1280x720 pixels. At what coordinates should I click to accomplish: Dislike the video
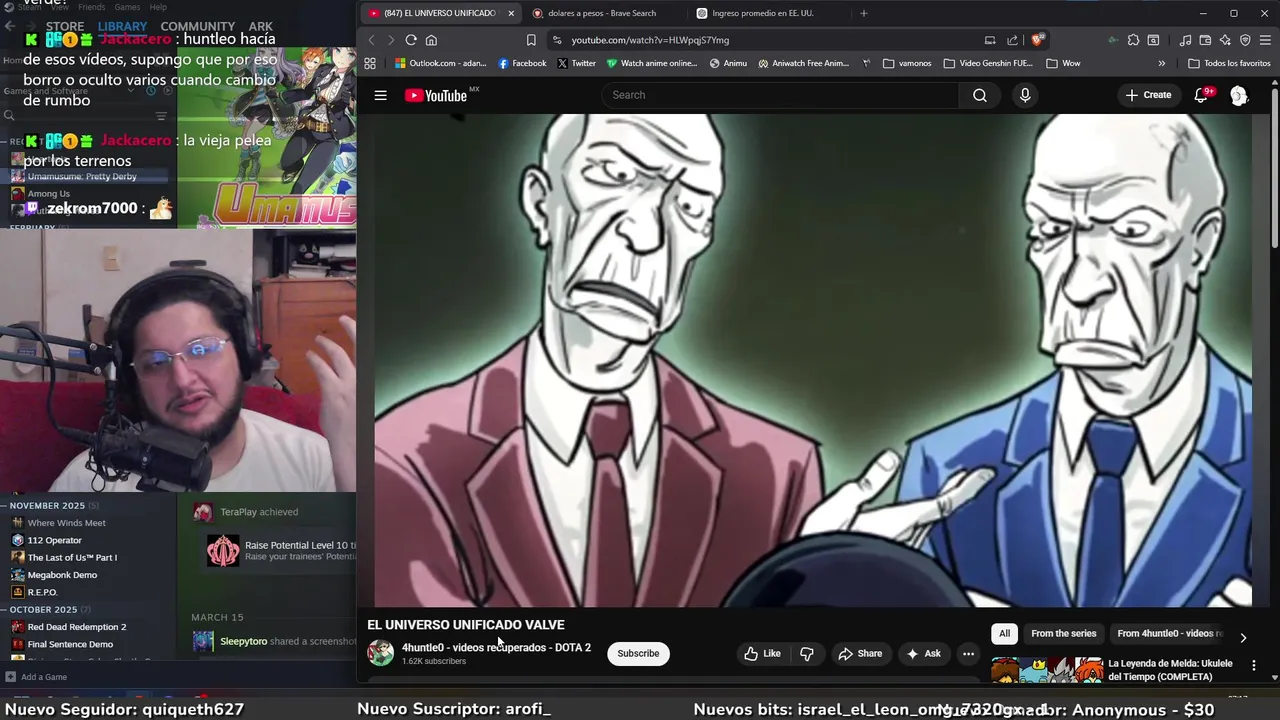[x=806, y=654]
